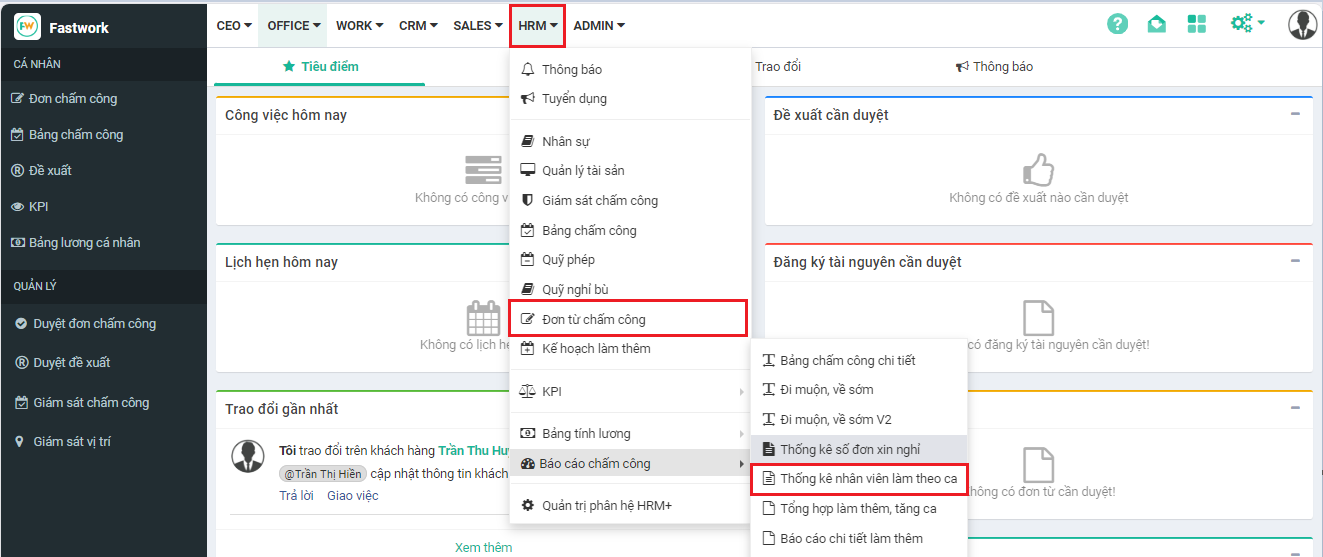Image resolution: width=1323 pixels, height=557 pixels.
Task: Choose Thống kê nhân viên làm theo ca
Action: click(x=867, y=479)
